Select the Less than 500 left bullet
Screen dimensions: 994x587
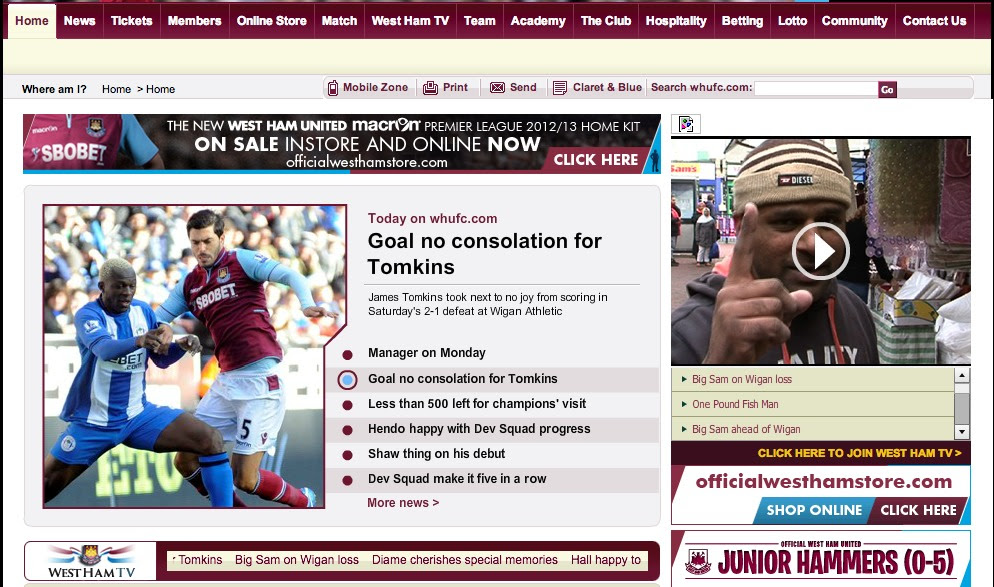[347, 405]
